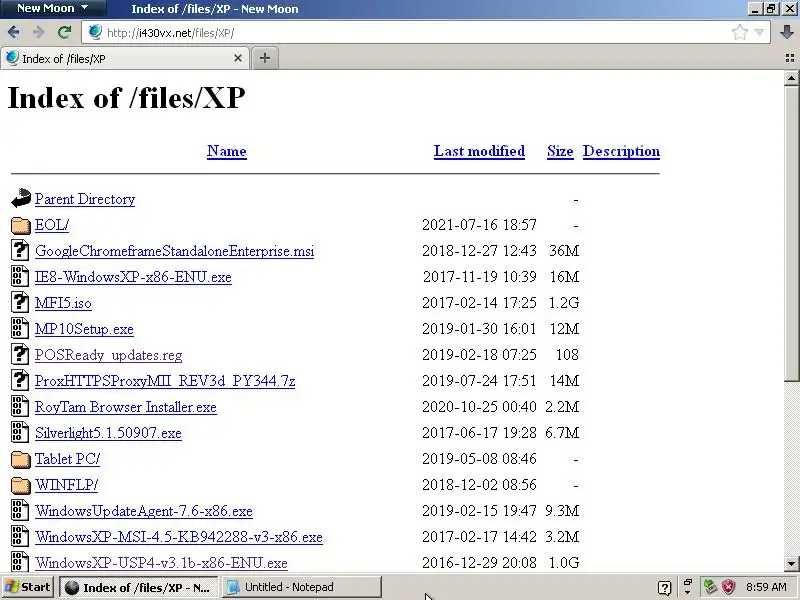Click the vertical scrollbar thumb

tap(791, 233)
